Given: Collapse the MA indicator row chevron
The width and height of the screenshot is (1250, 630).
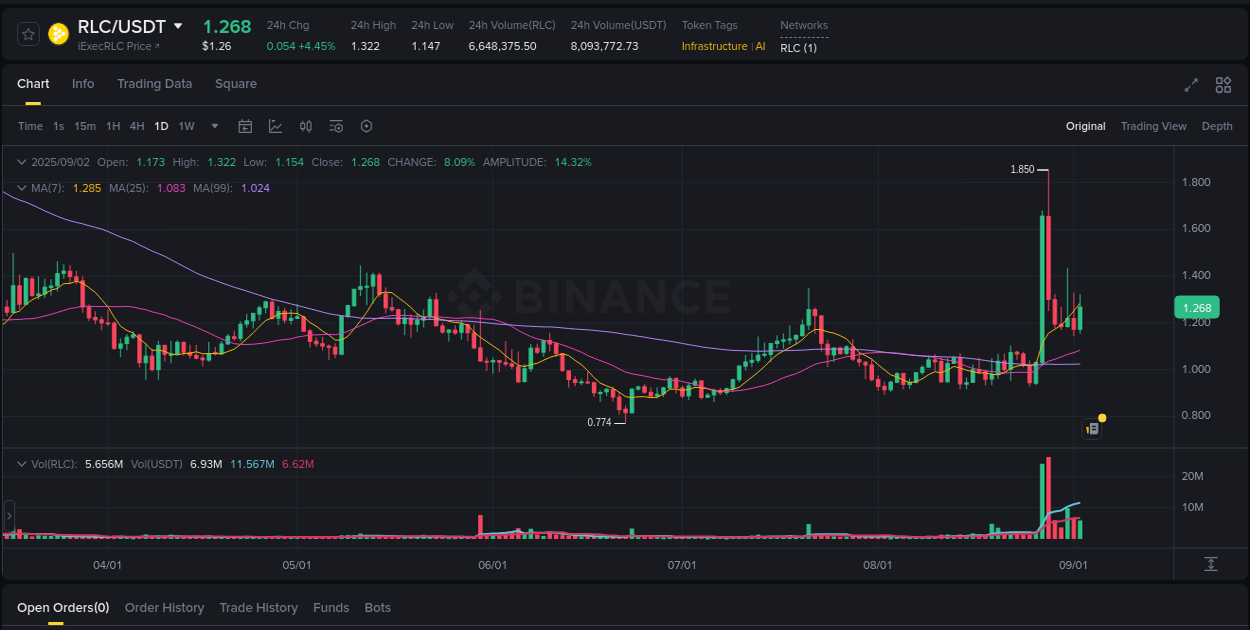Looking at the screenshot, I should pos(22,187).
